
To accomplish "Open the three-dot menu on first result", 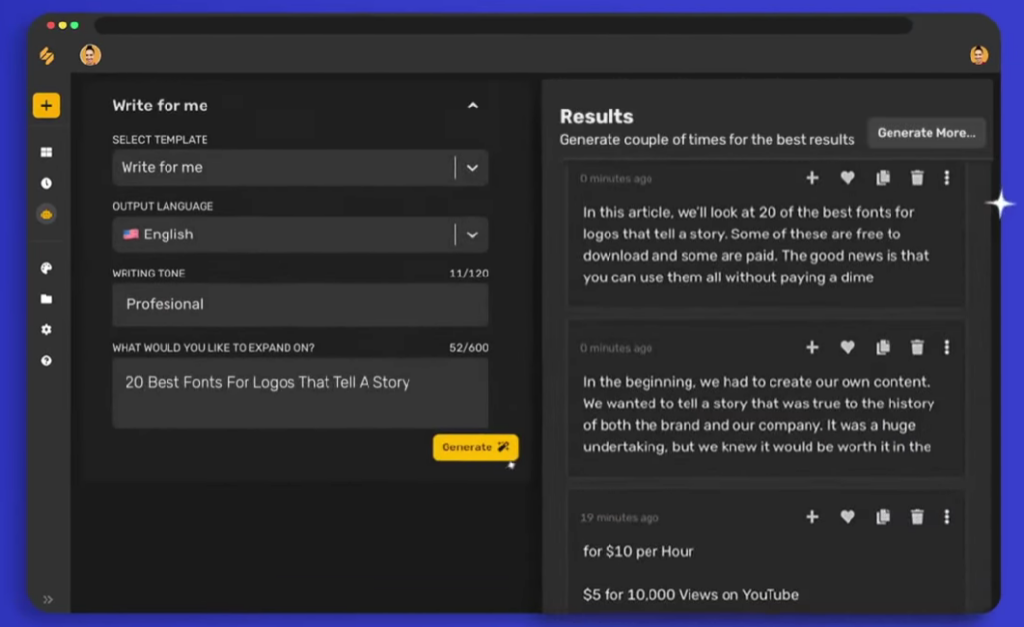I will click(x=947, y=177).
